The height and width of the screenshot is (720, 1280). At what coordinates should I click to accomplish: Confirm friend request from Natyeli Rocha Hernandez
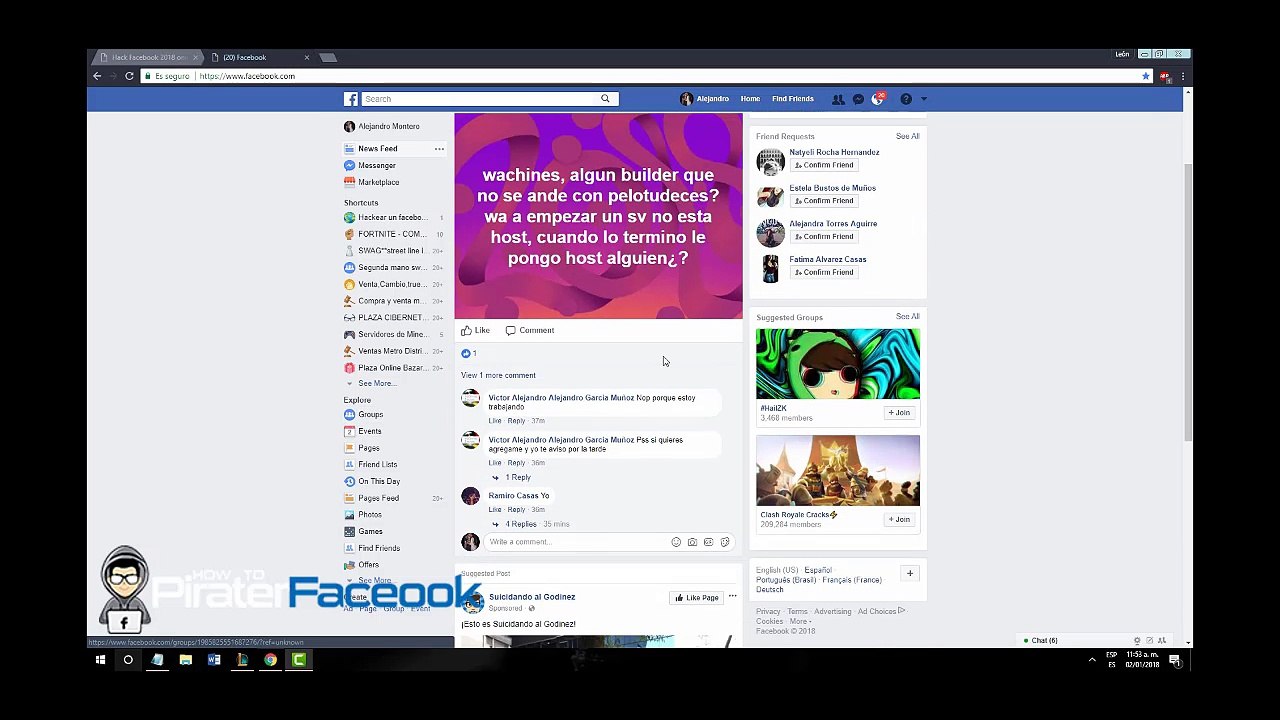coord(824,165)
